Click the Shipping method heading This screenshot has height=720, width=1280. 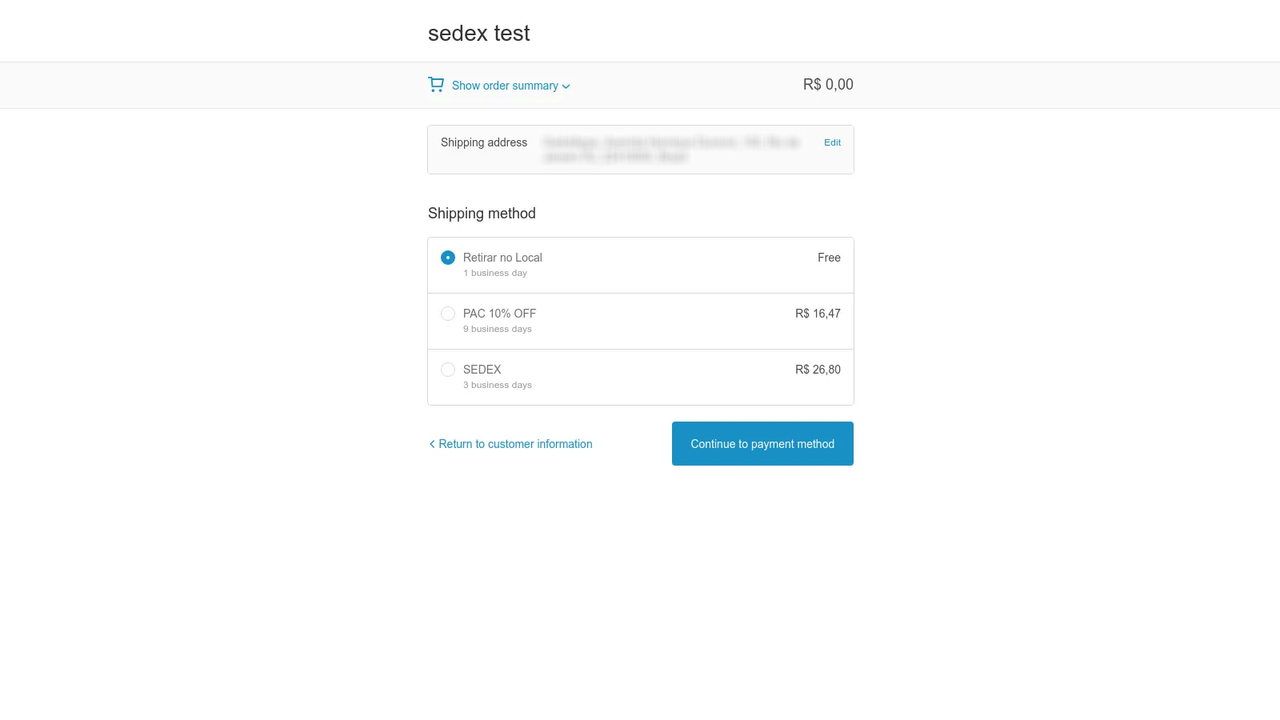click(482, 214)
